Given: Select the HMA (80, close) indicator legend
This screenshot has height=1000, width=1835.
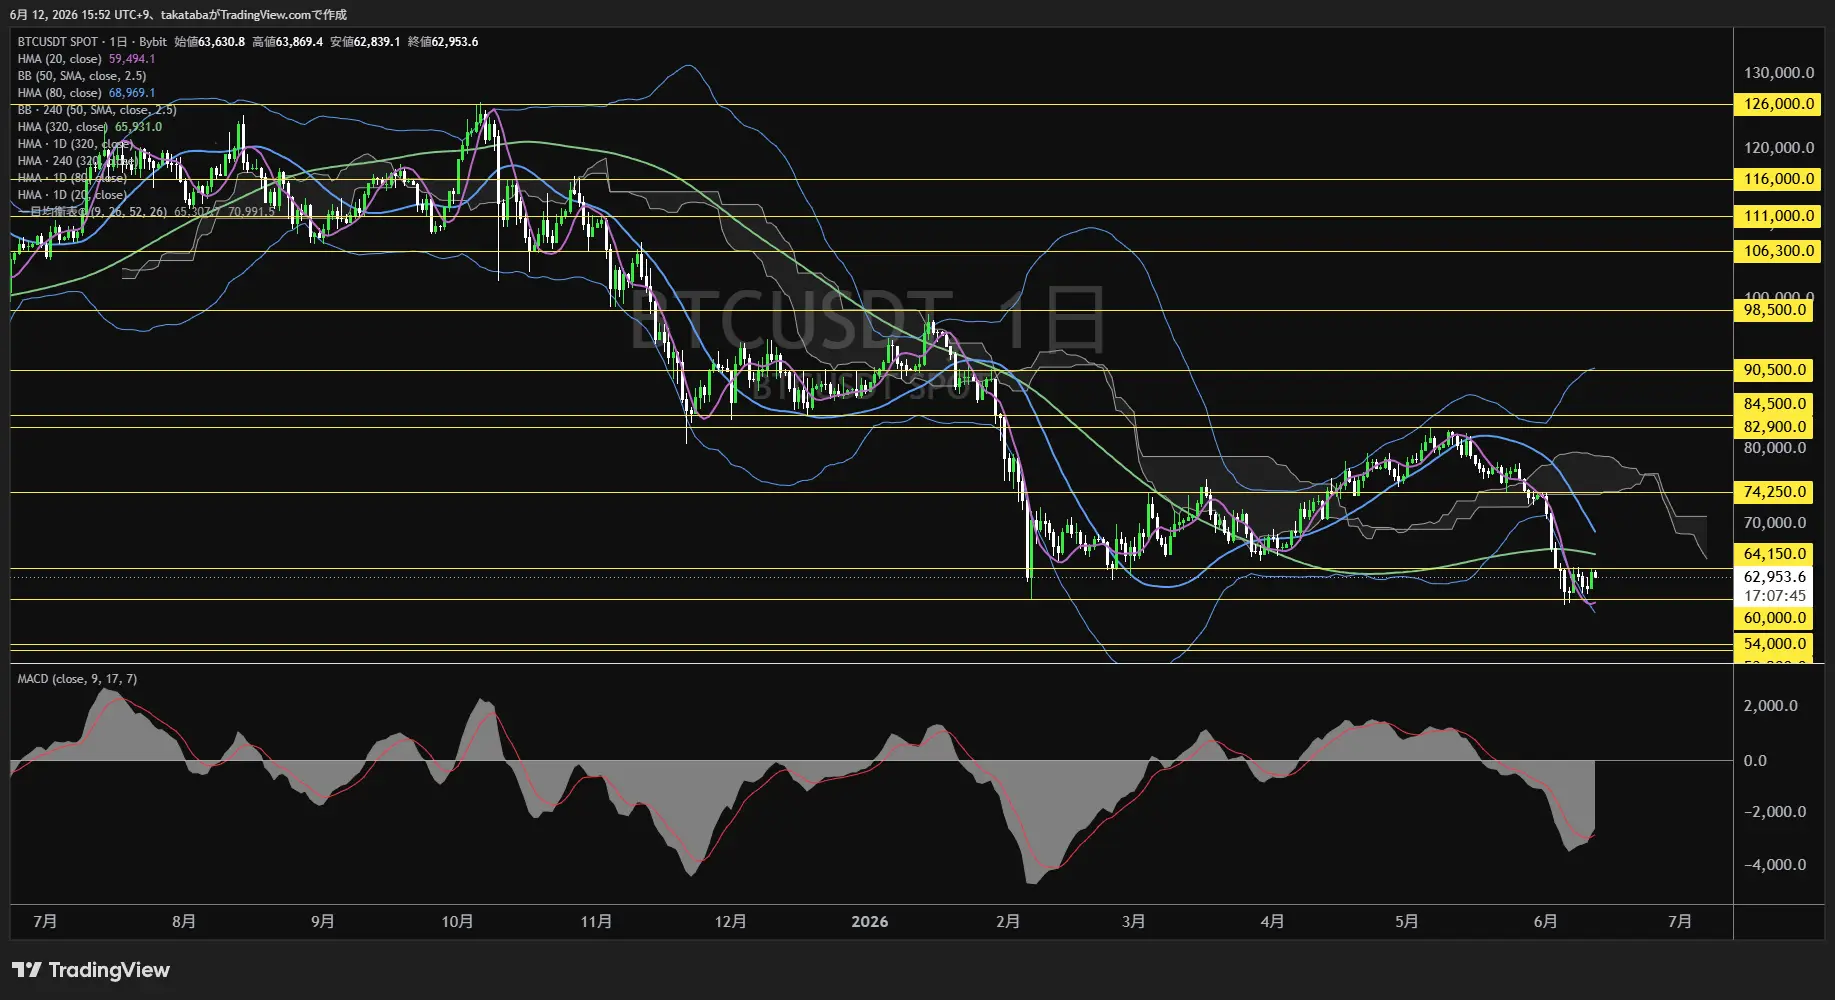Looking at the screenshot, I should tap(86, 93).
